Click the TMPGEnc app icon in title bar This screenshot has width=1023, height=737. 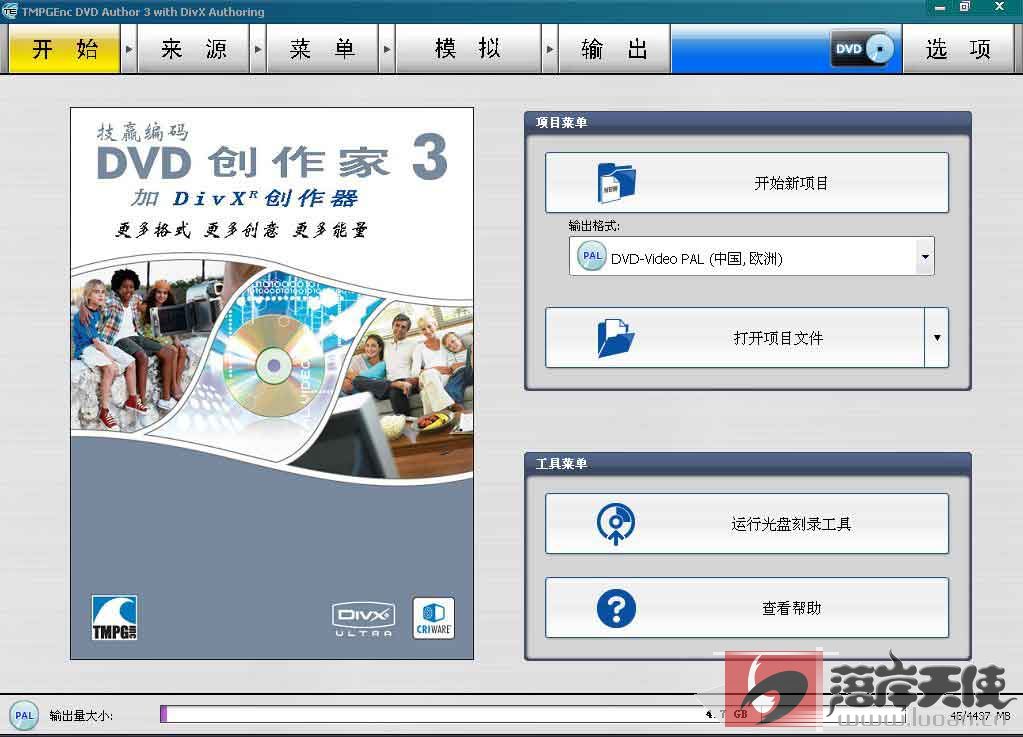coord(9,11)
